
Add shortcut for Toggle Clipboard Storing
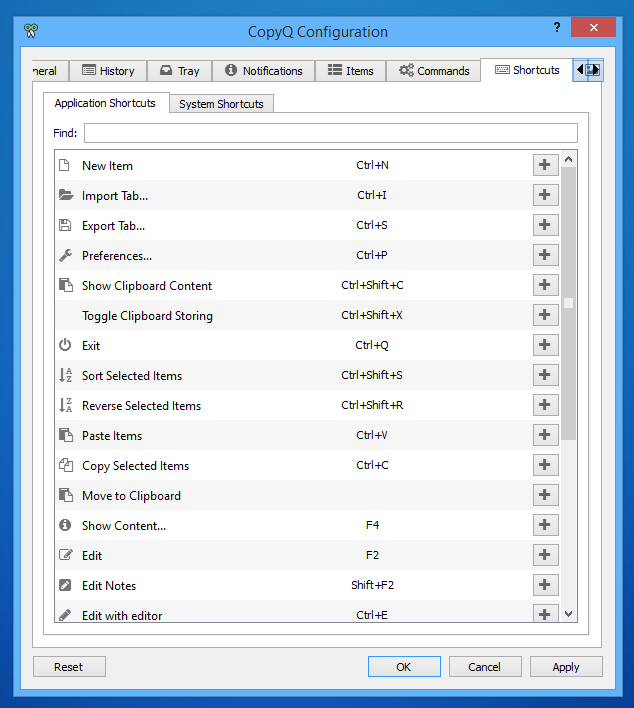tap(544, 315)
